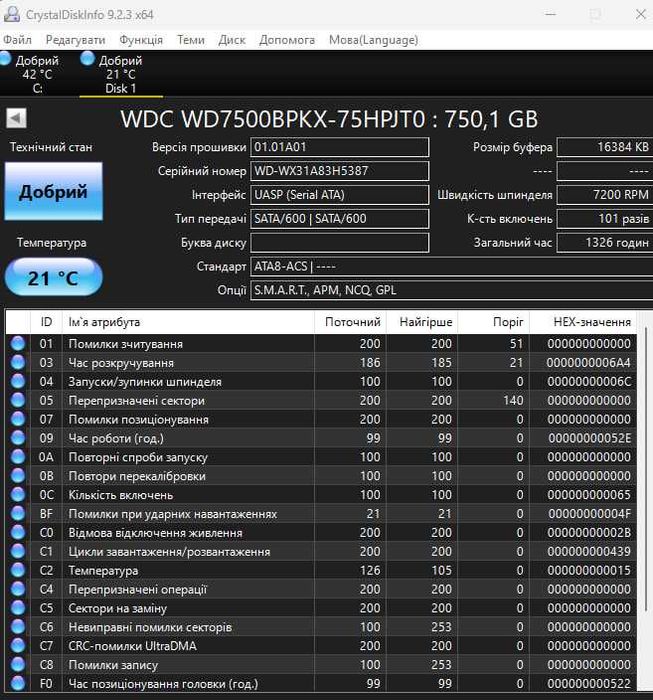
Task: Click HEX value 000000000522
Action: point(589,683)
